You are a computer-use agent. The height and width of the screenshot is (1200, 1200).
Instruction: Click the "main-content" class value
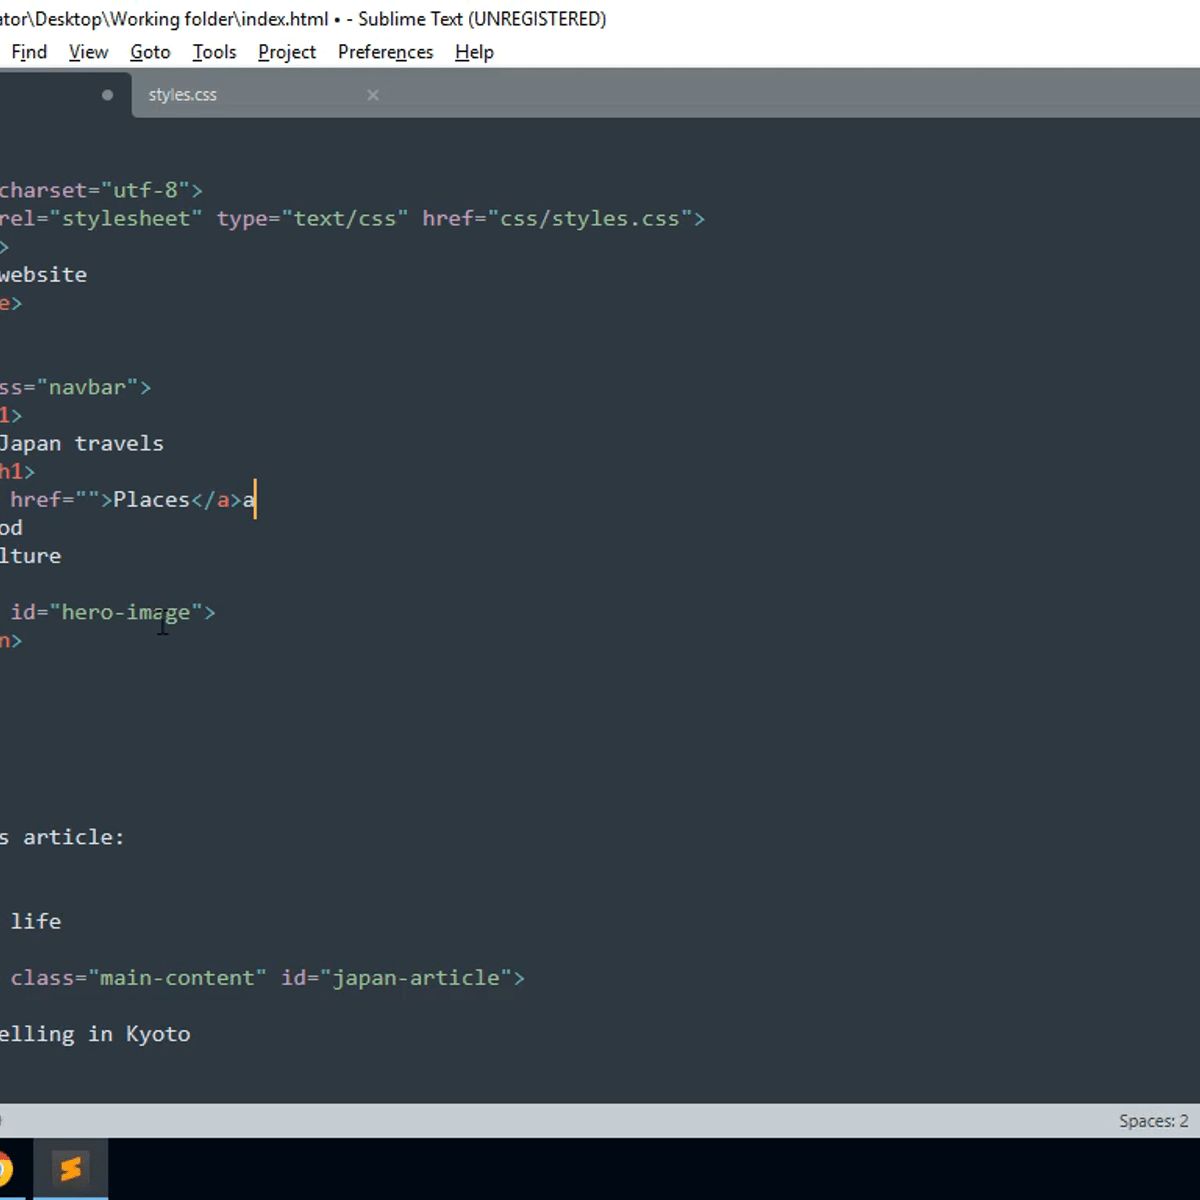click(x=177, y=977)
